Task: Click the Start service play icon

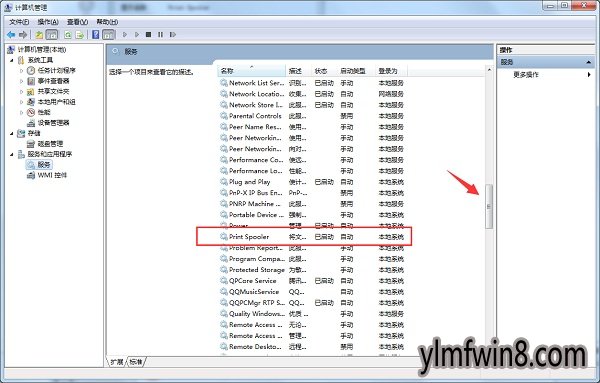Action: [x=125, y=35]
